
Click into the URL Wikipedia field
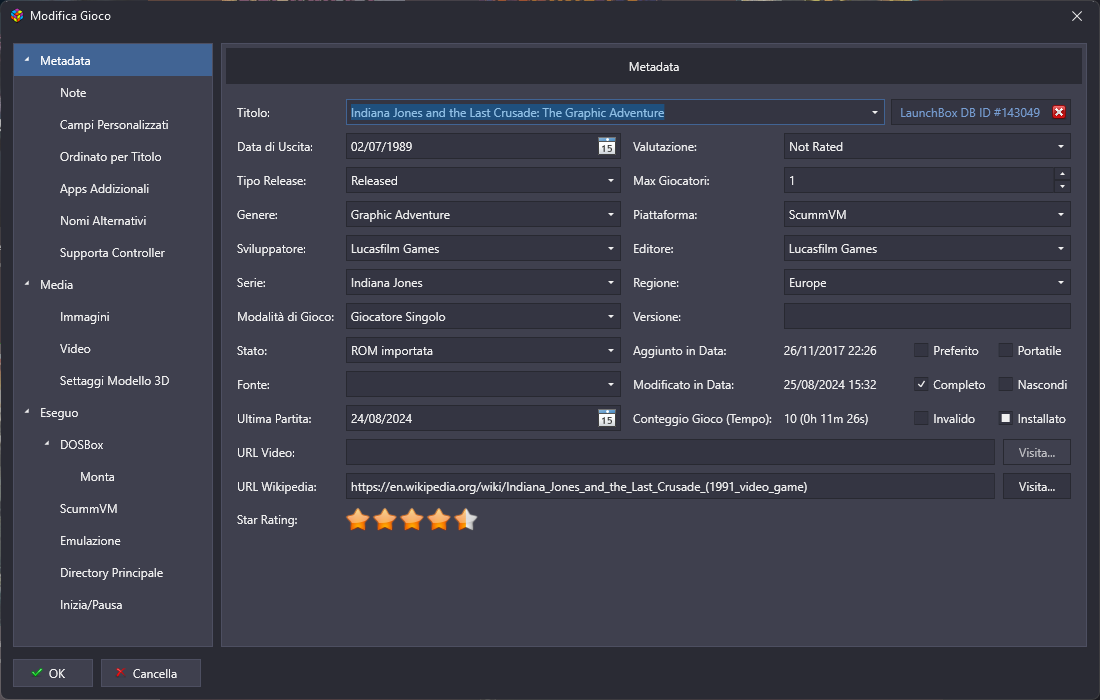point(670,486)
